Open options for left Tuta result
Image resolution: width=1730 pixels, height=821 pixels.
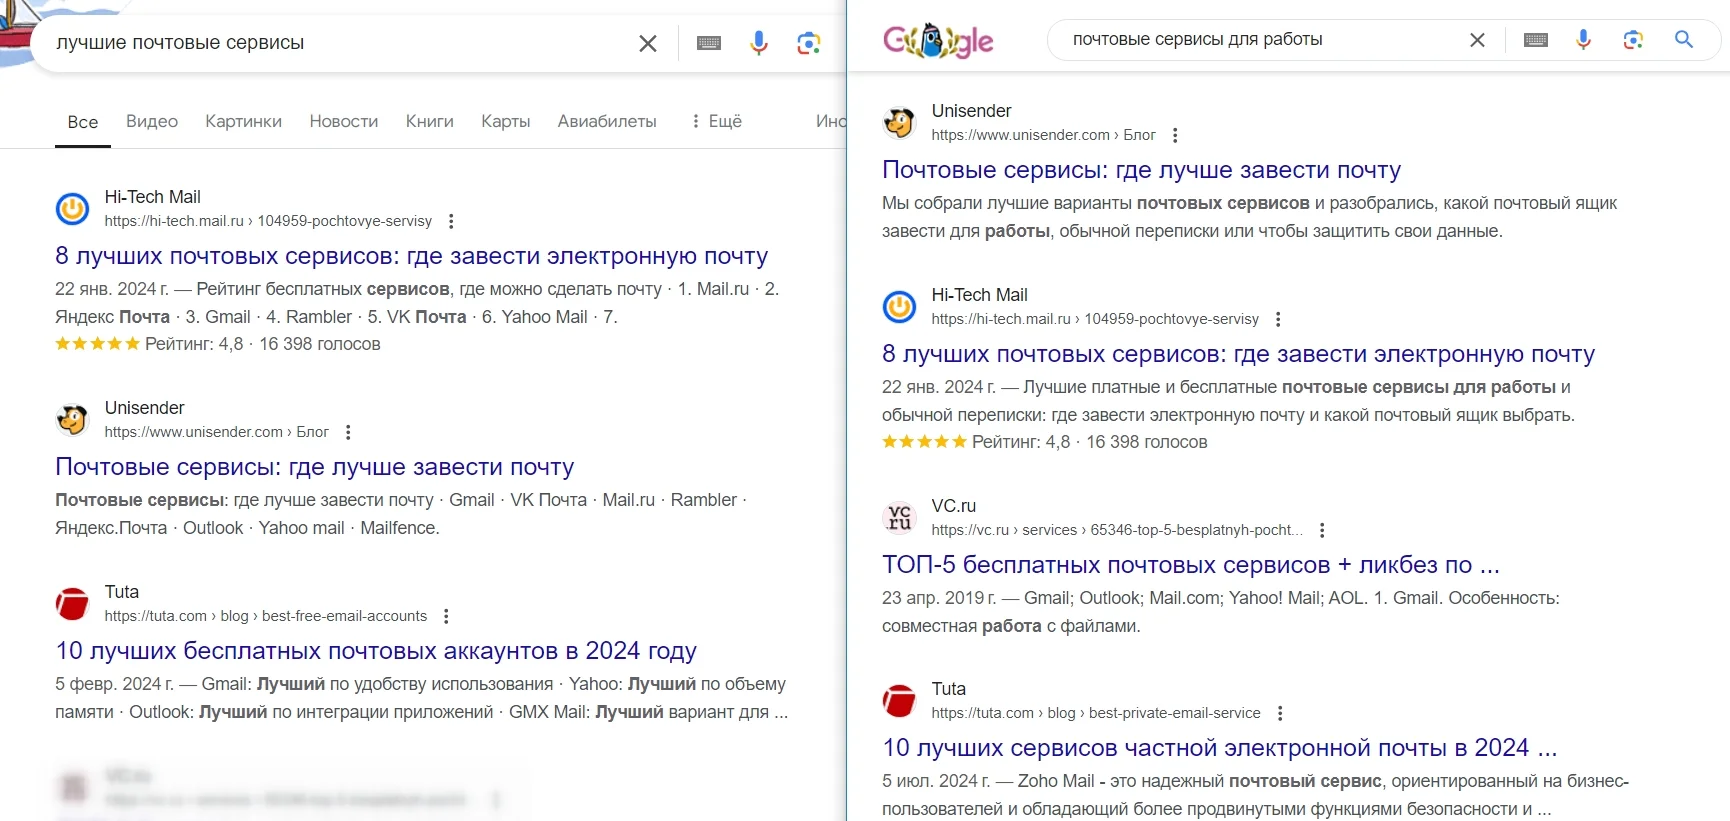(446, 616)
